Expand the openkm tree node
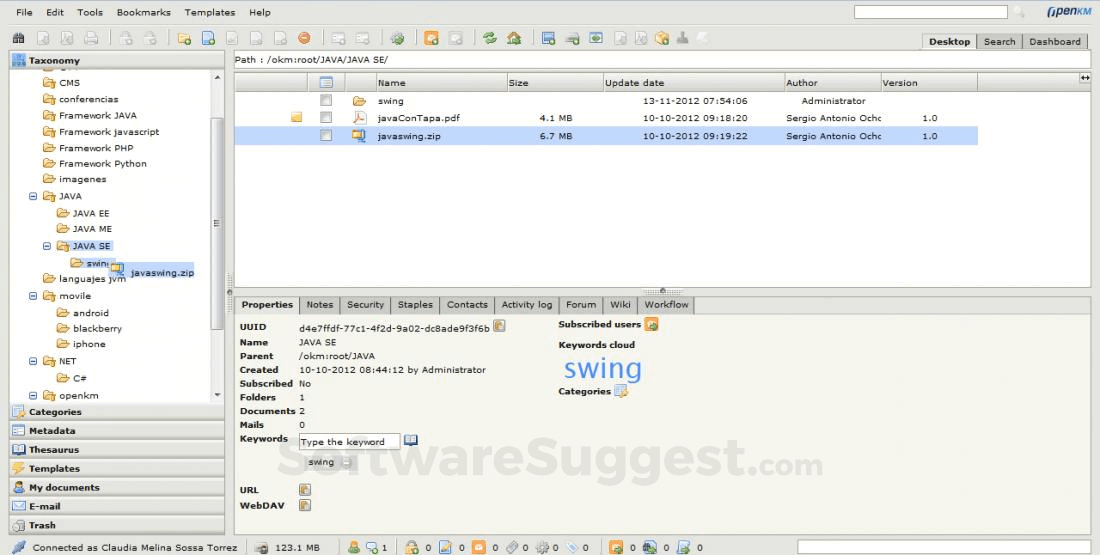1100x555 pixels. coord(33,396)
